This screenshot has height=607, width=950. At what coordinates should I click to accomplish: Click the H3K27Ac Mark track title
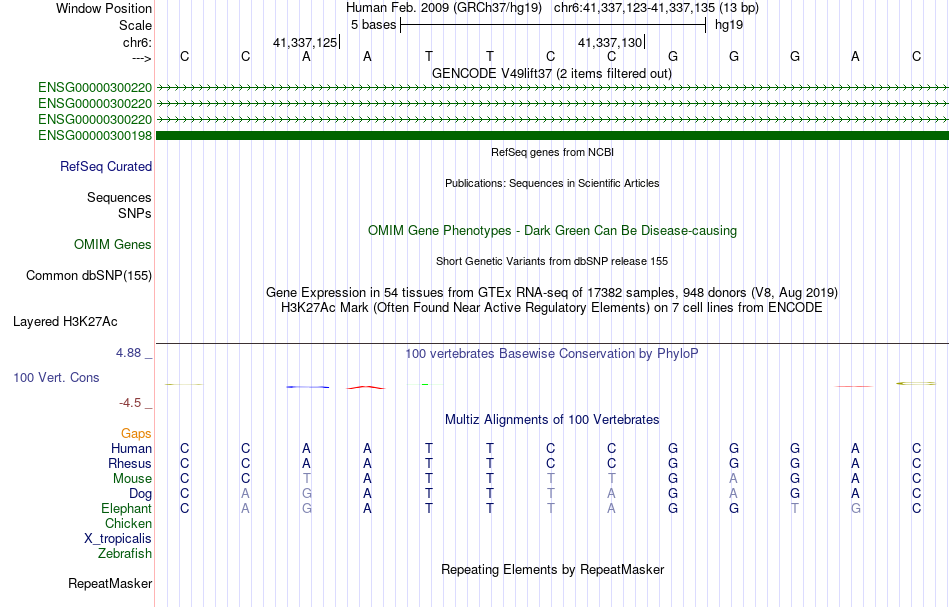click(x=552, y=308)
